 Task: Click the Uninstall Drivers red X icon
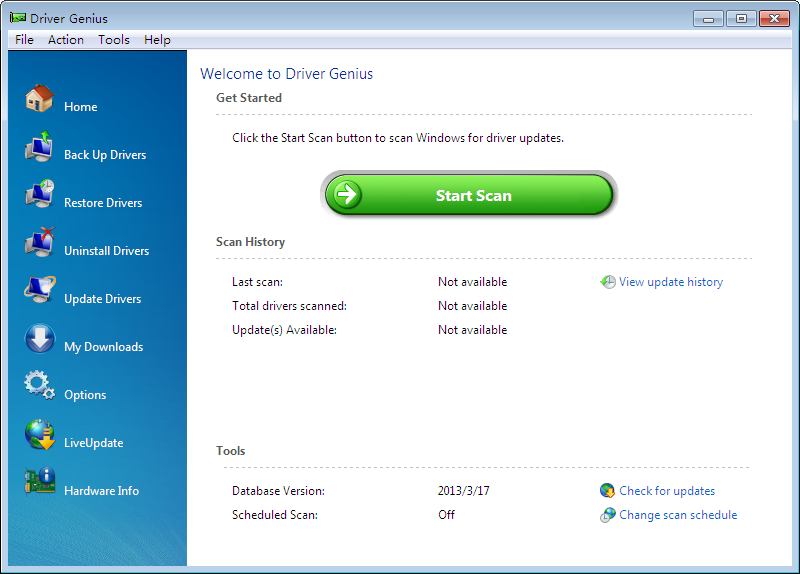point(39,242)
